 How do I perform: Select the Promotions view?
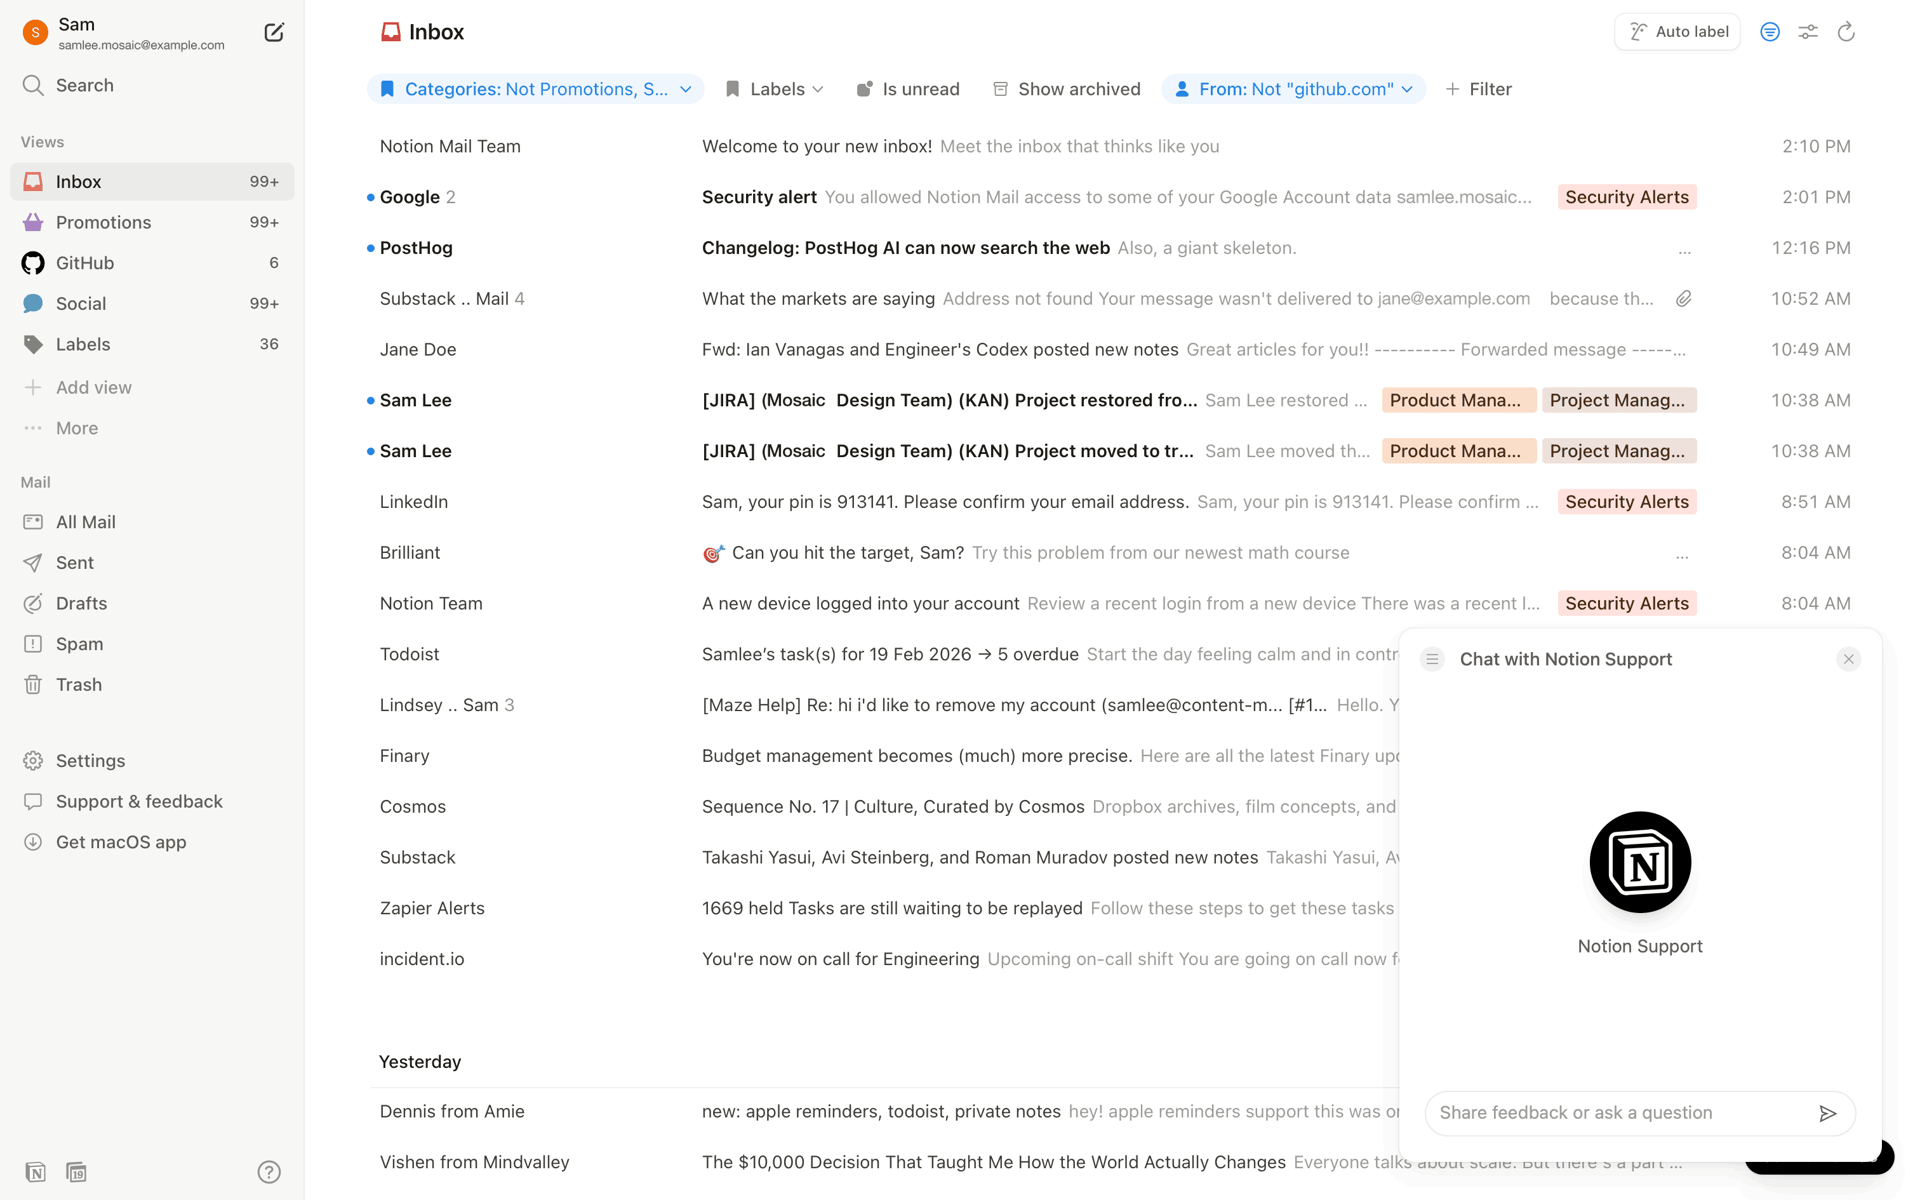[x=152, y=222]
